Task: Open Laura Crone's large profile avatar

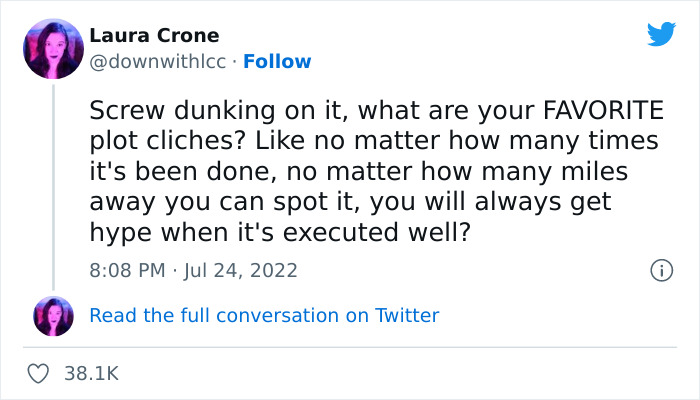Action: [53, 48]
